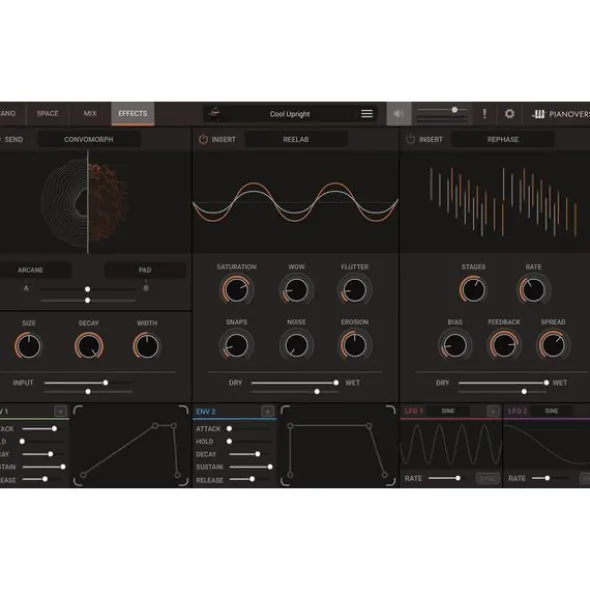Viewport: 590px width, 591px height.
Task: Select the ENV 2 modulator tab
Action: click(x=206, y=412)
